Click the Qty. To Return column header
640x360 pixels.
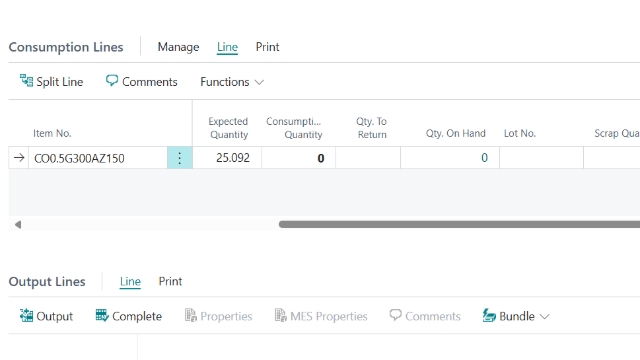click(x=371, y=128)
